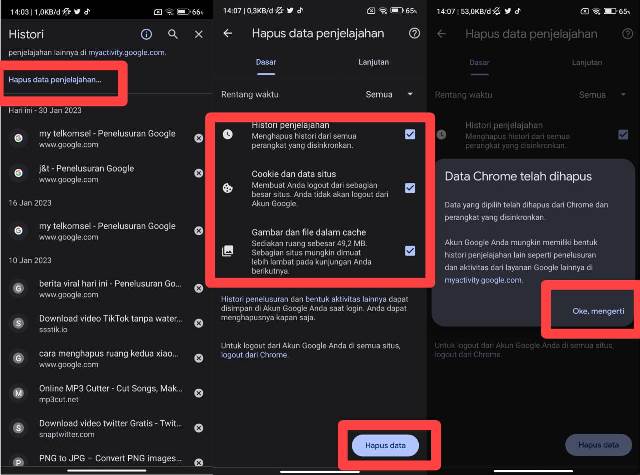Tap the S favicon of the snaptwitter.com entry

pos(18,428)
